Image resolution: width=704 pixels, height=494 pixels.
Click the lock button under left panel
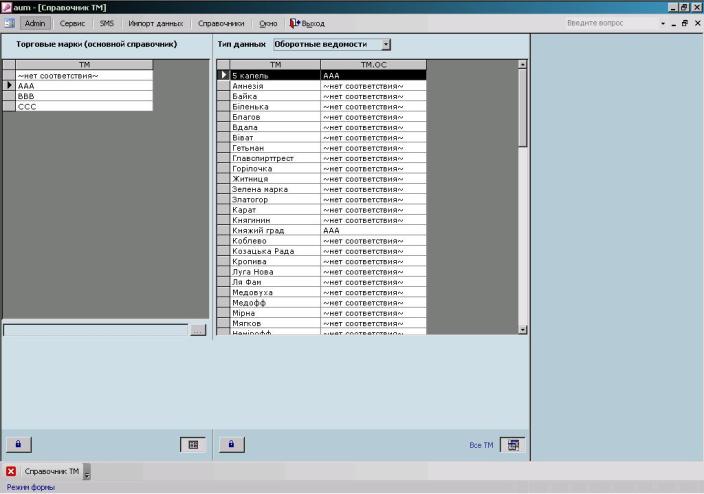[18, 444]
